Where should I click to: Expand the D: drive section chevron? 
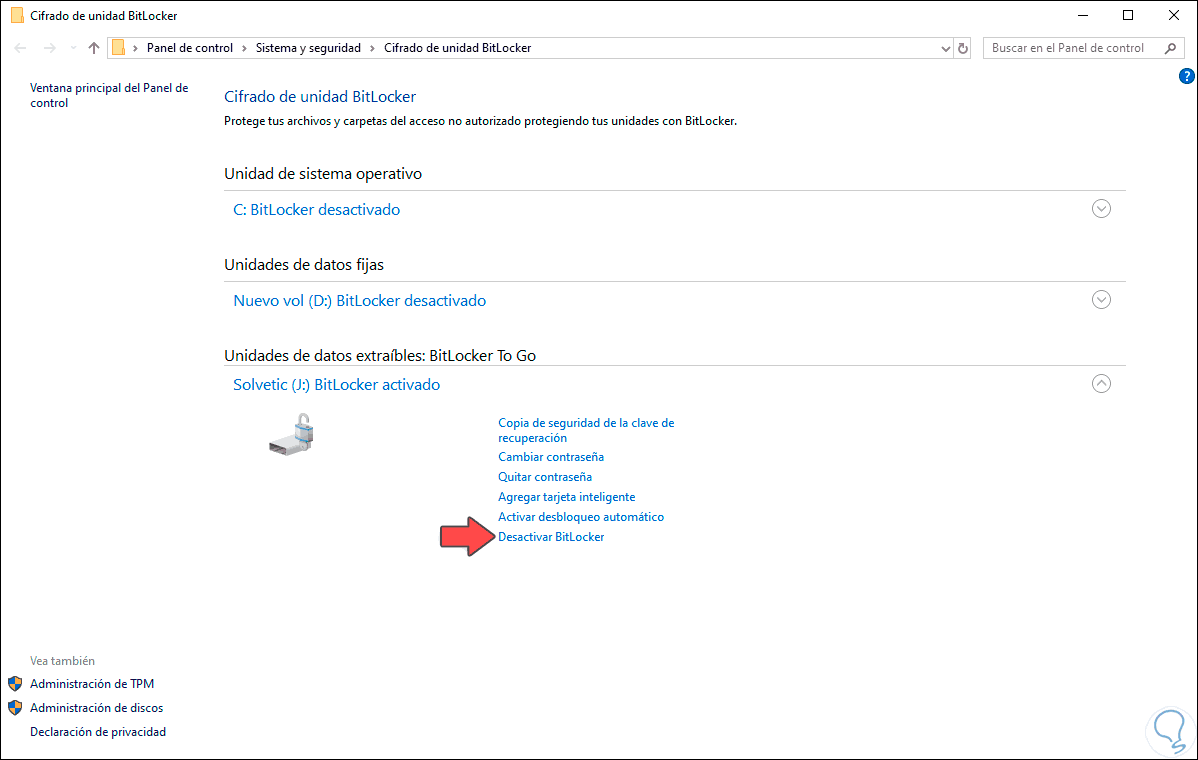point(1101,299)
